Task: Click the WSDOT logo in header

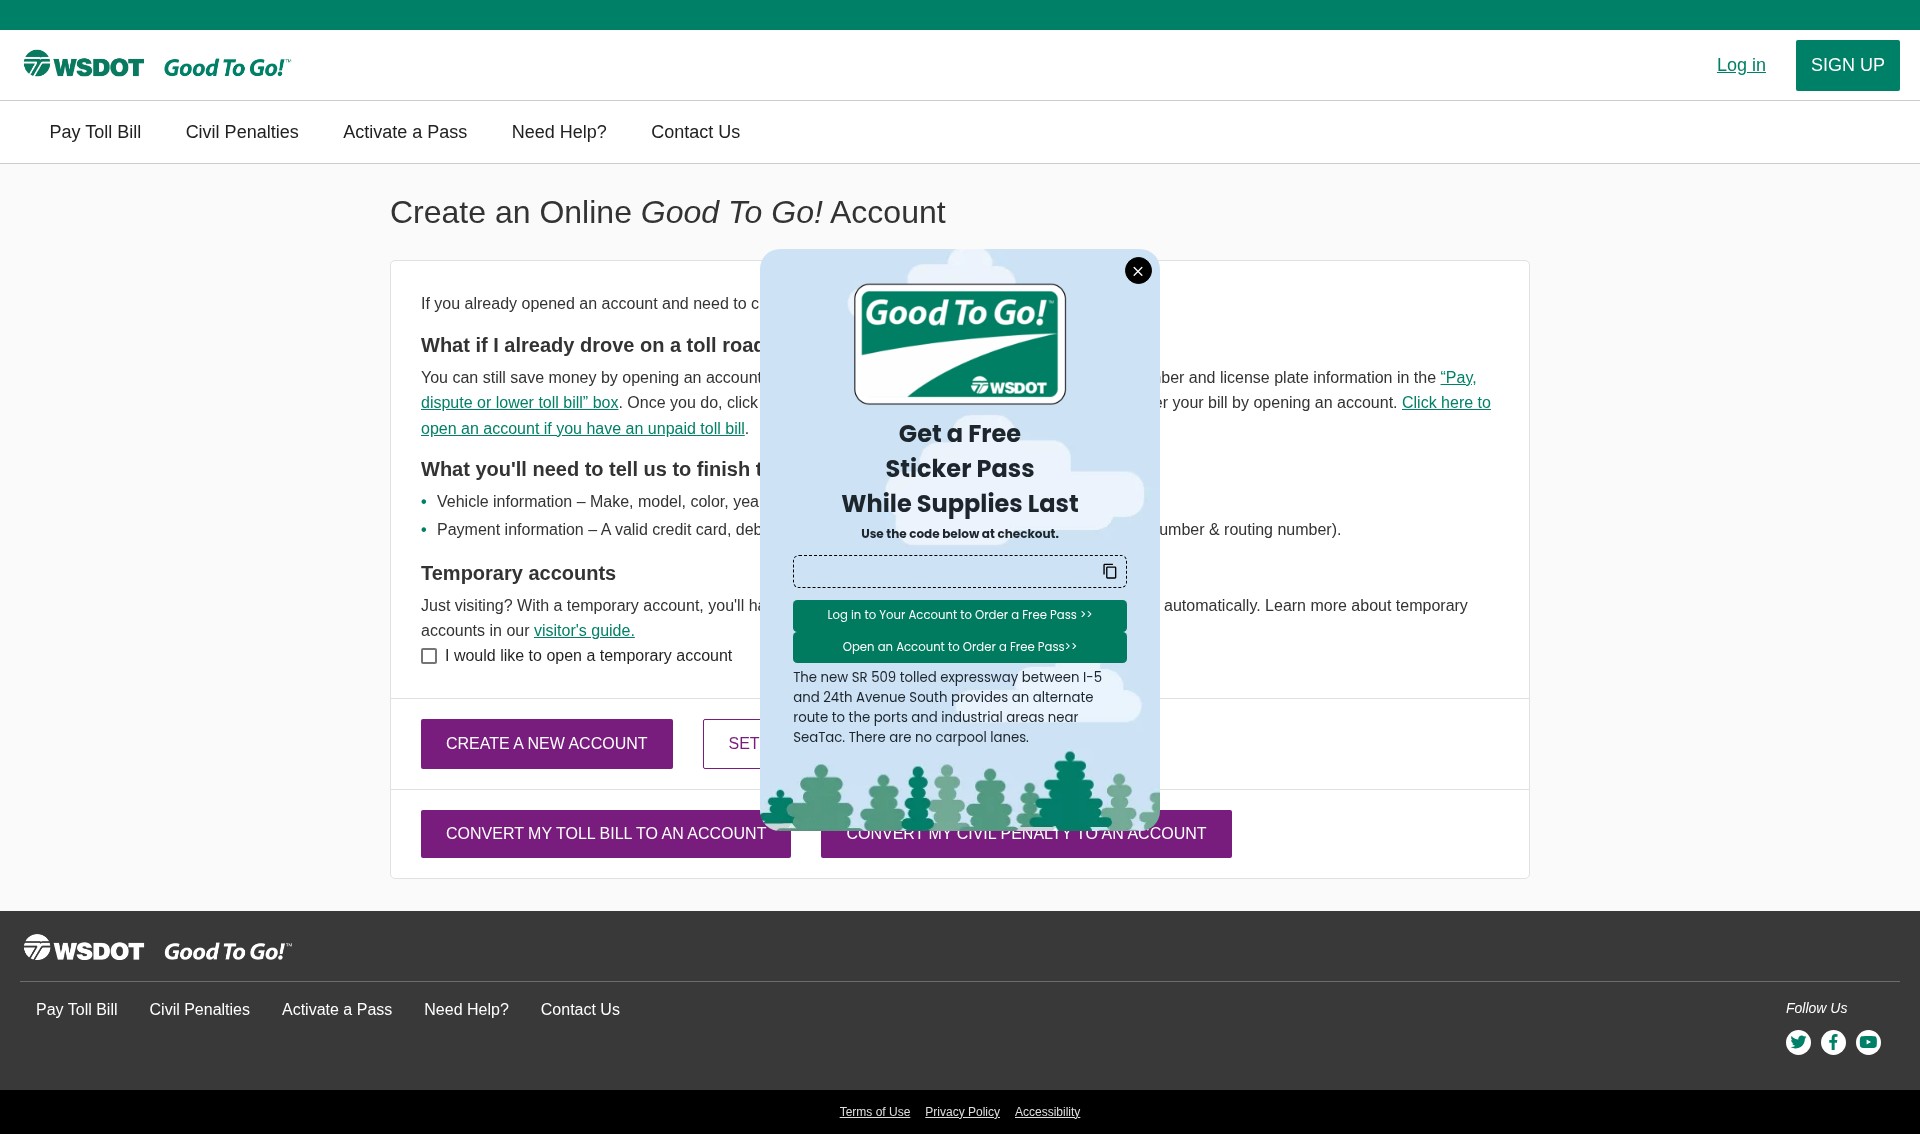Action: pos(84,65)
